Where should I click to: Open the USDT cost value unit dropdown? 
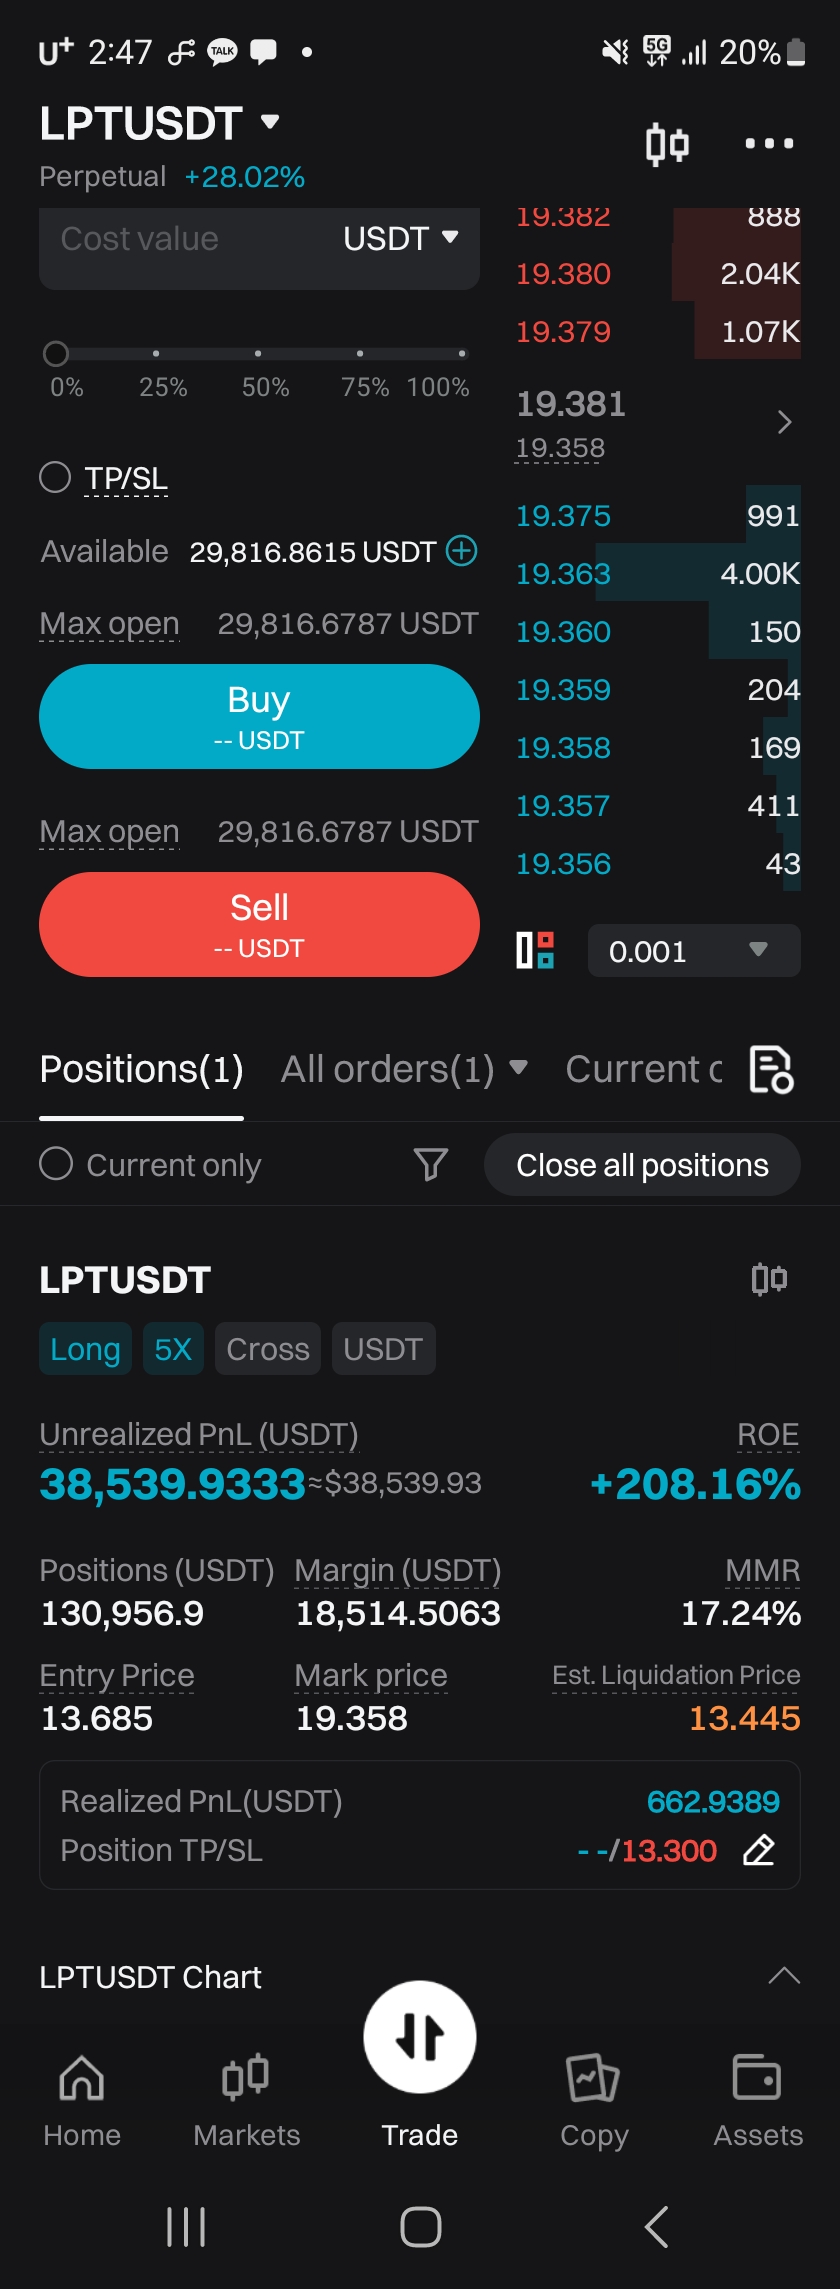coord(401,238)
